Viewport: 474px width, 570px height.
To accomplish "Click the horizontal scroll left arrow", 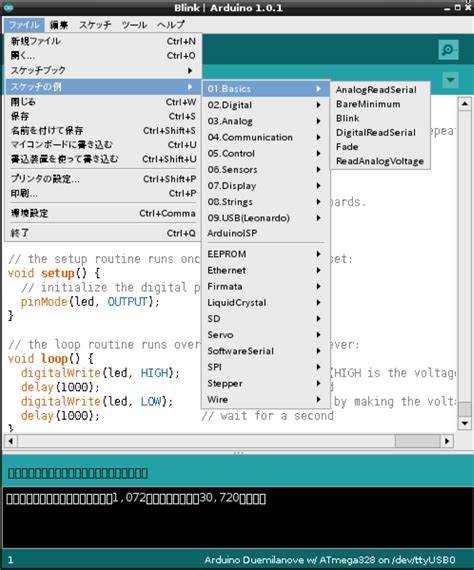I will point(11,441).
